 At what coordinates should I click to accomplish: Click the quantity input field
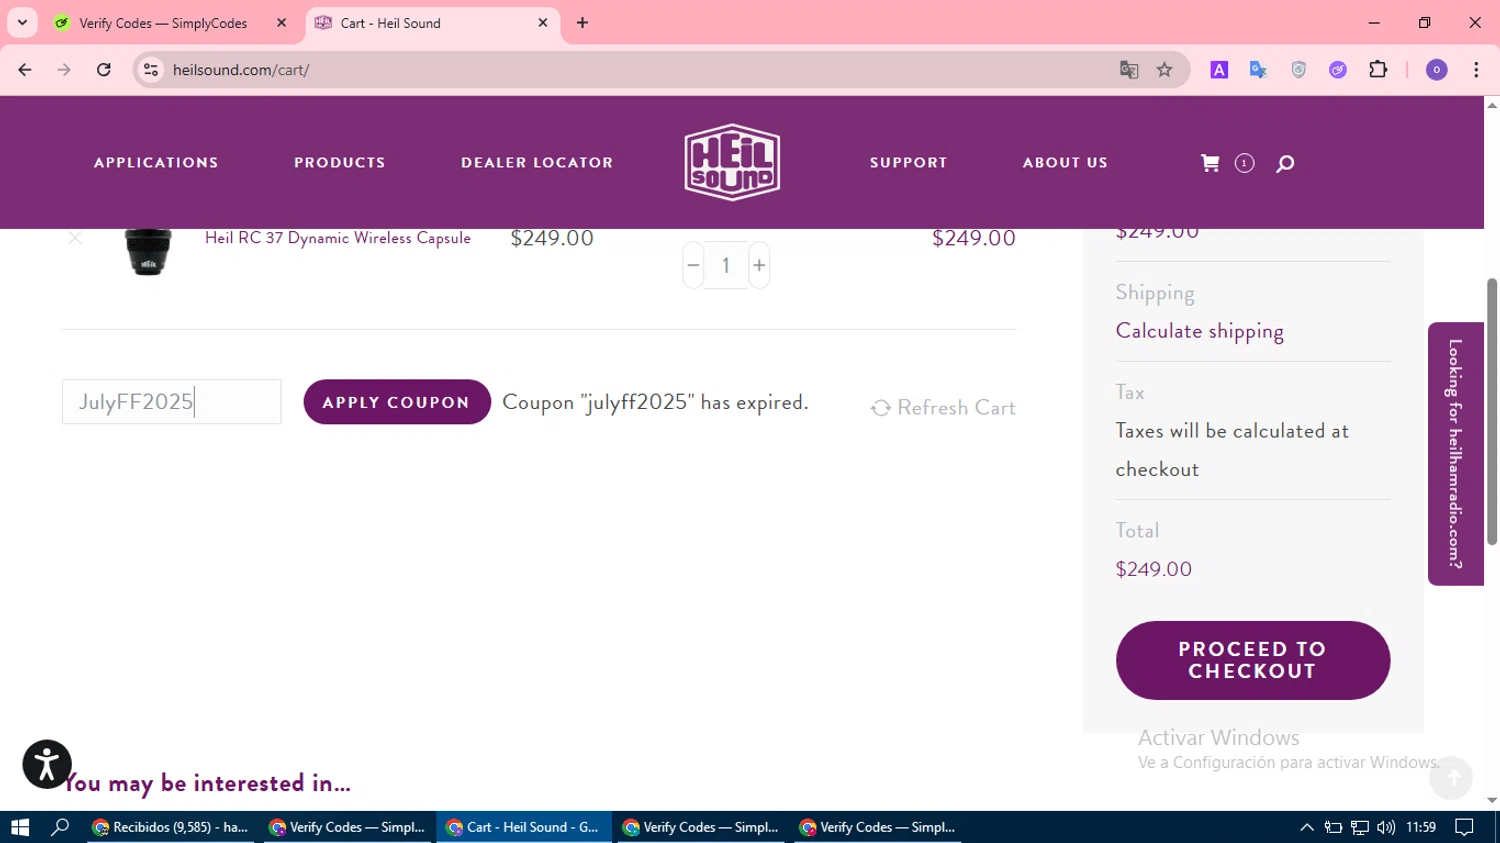pyautogui.click(x=726, y=265)
